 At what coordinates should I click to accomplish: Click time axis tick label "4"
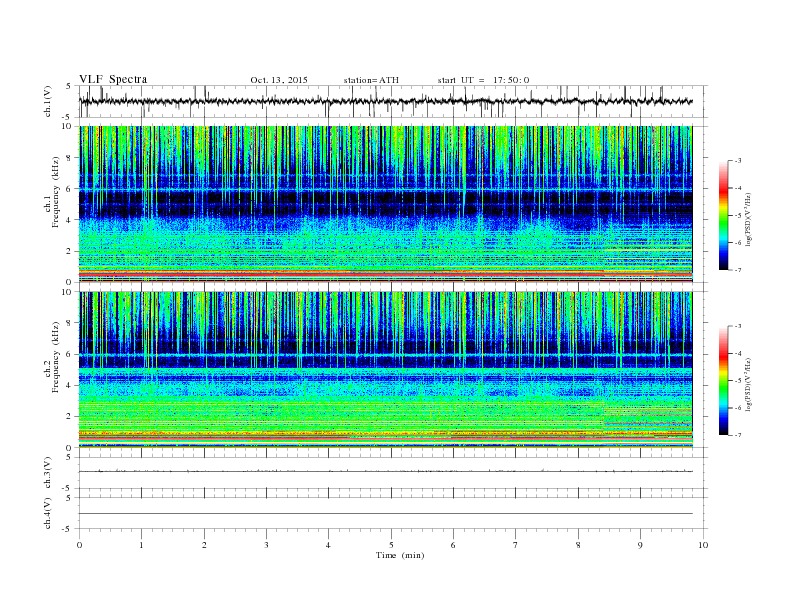click(328, 545)
